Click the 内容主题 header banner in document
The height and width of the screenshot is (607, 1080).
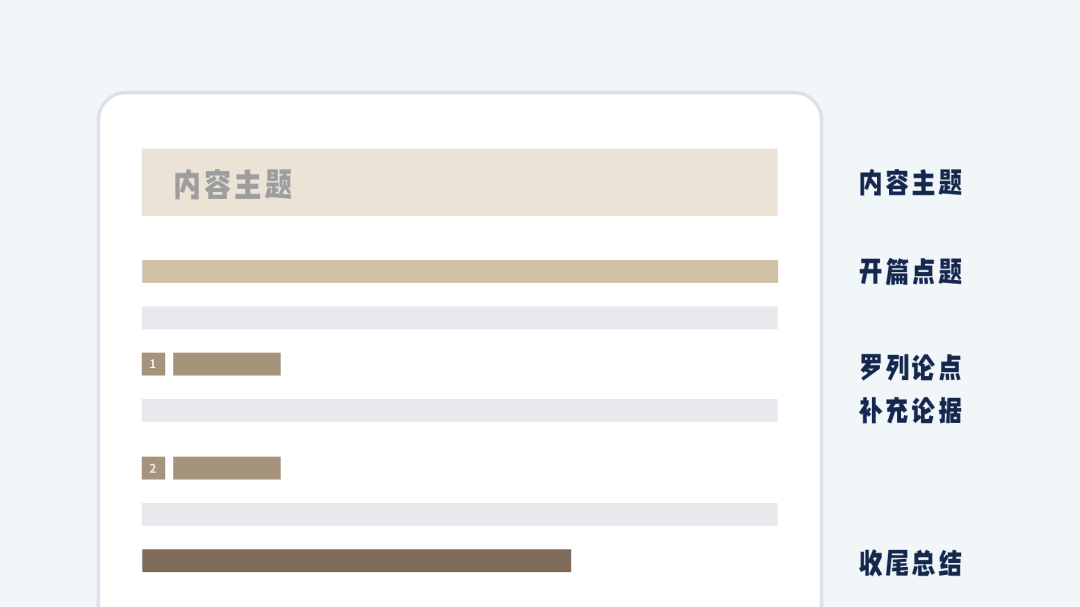459,183
